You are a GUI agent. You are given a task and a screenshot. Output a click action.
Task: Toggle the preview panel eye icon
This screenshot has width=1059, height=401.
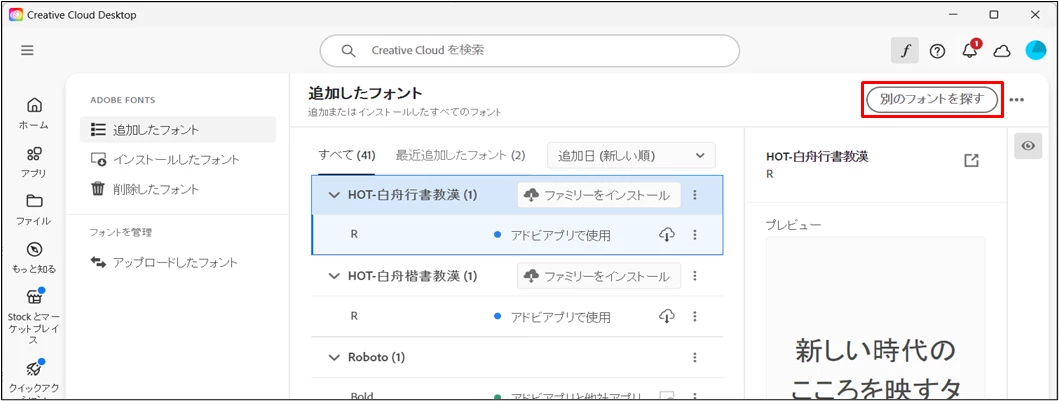click(1028, 146)
